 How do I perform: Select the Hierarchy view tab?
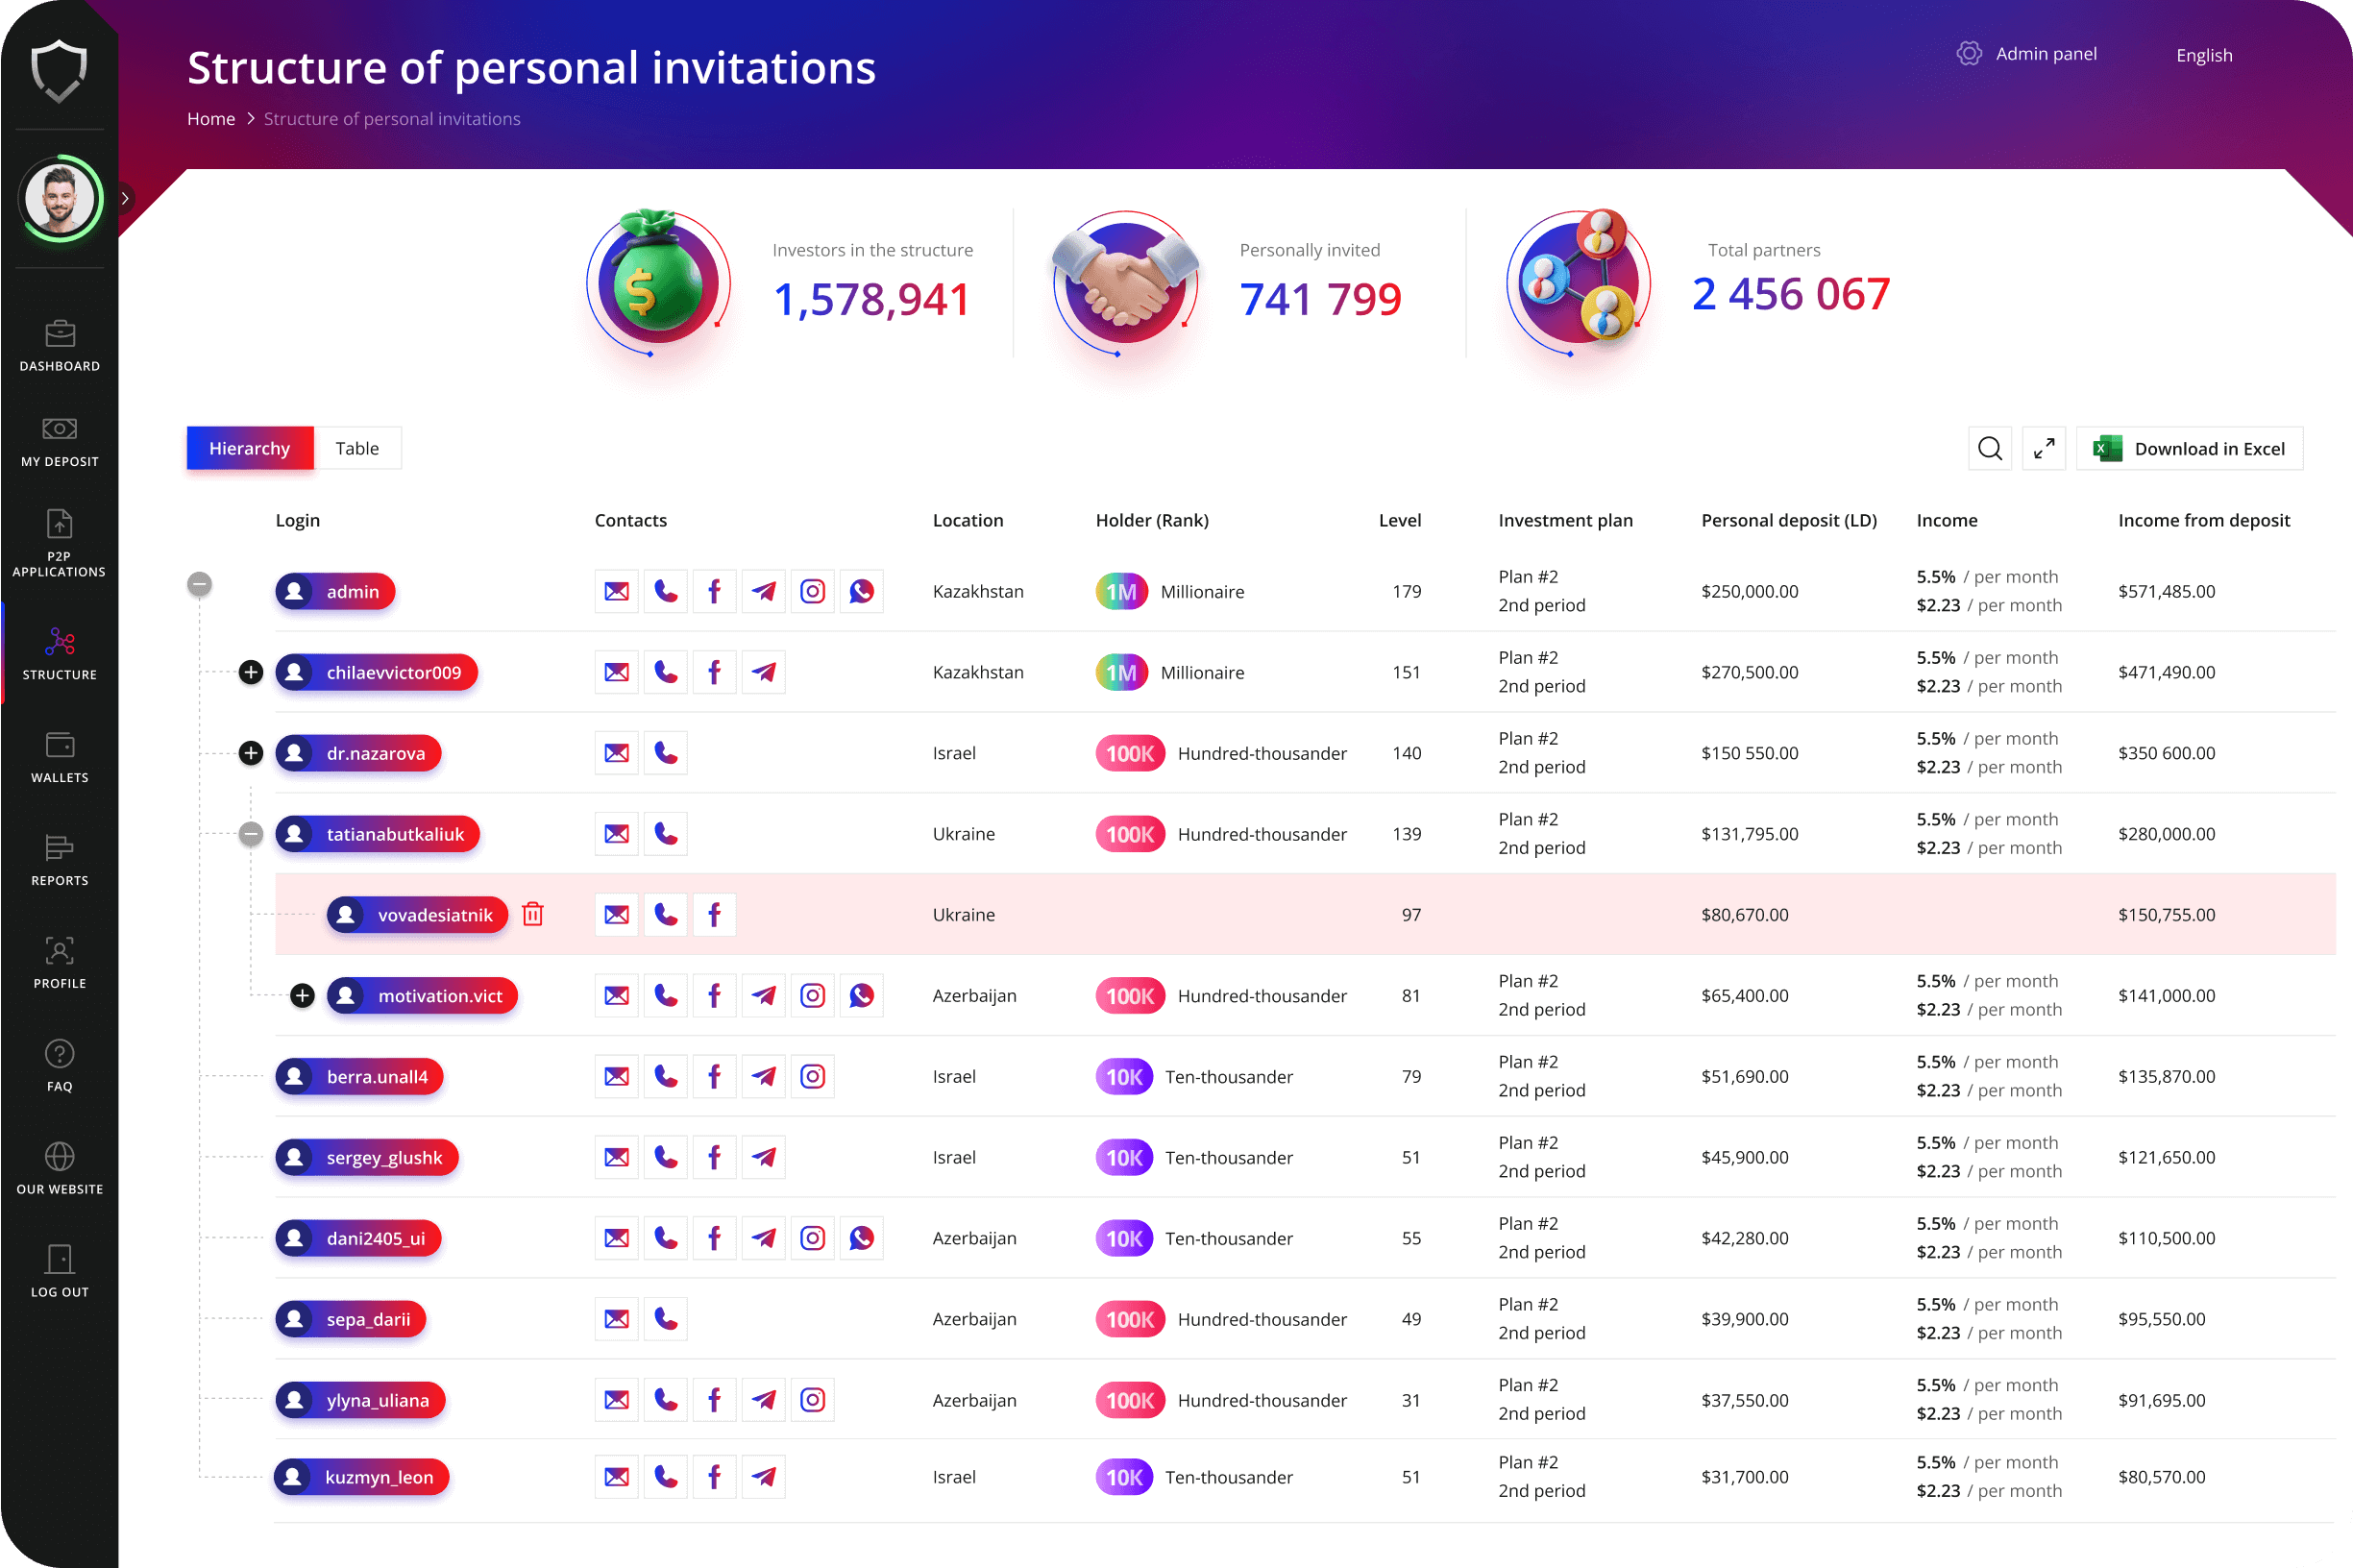pos(249,448)
